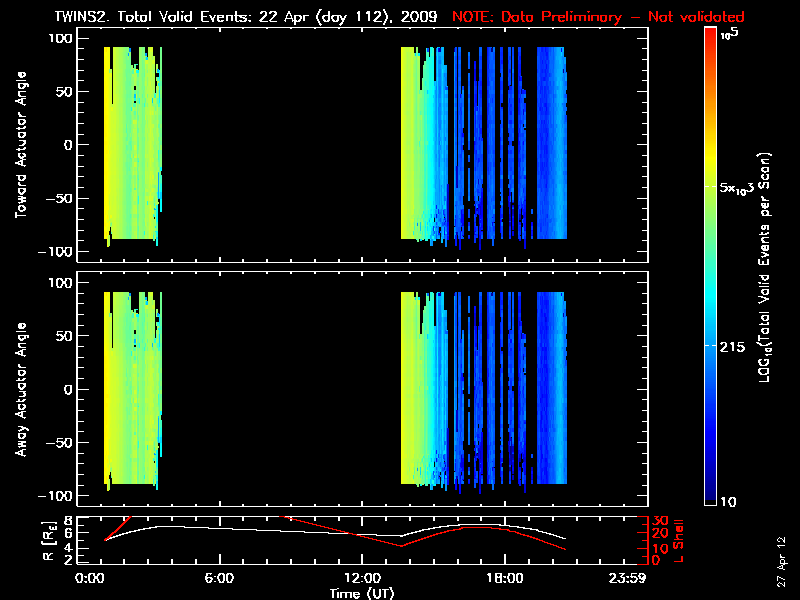Image resolution: width=800 pixels, height=600 pixels.
Task: Click the 'Toward Actuator Angle' axis label
Action: pos(22,146)
